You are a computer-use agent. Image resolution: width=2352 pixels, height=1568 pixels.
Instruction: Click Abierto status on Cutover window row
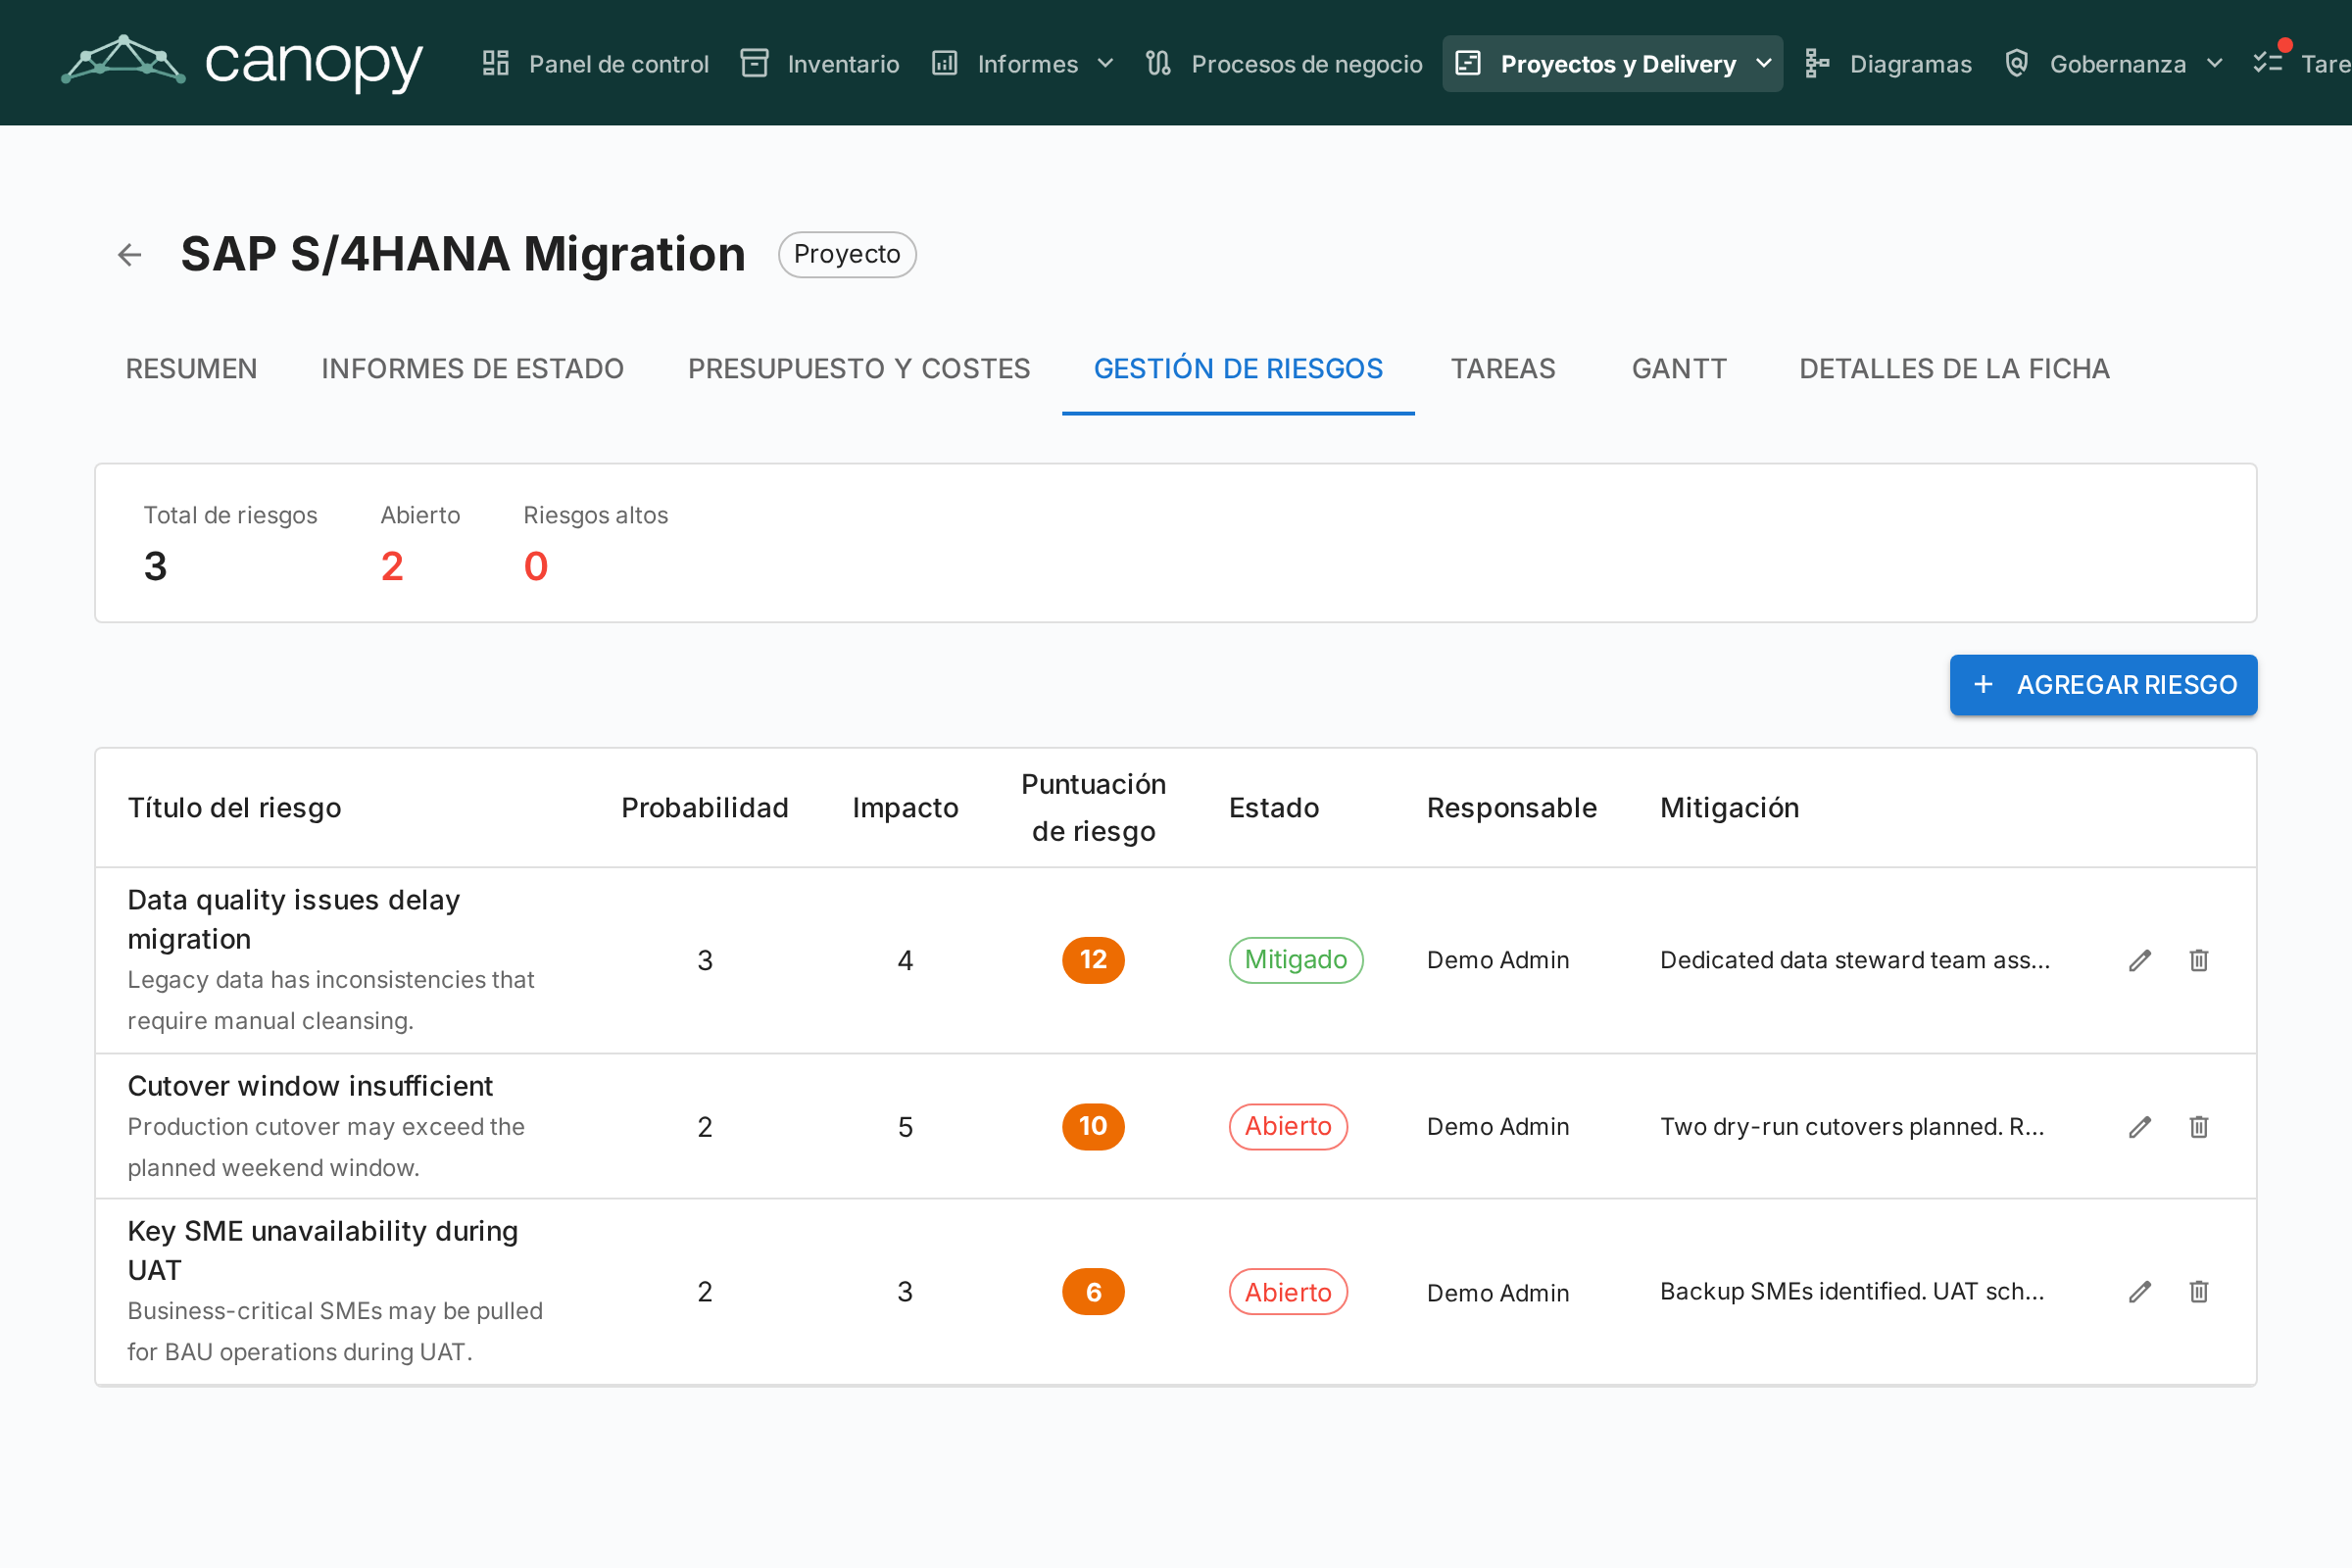pos(1288,1127)
